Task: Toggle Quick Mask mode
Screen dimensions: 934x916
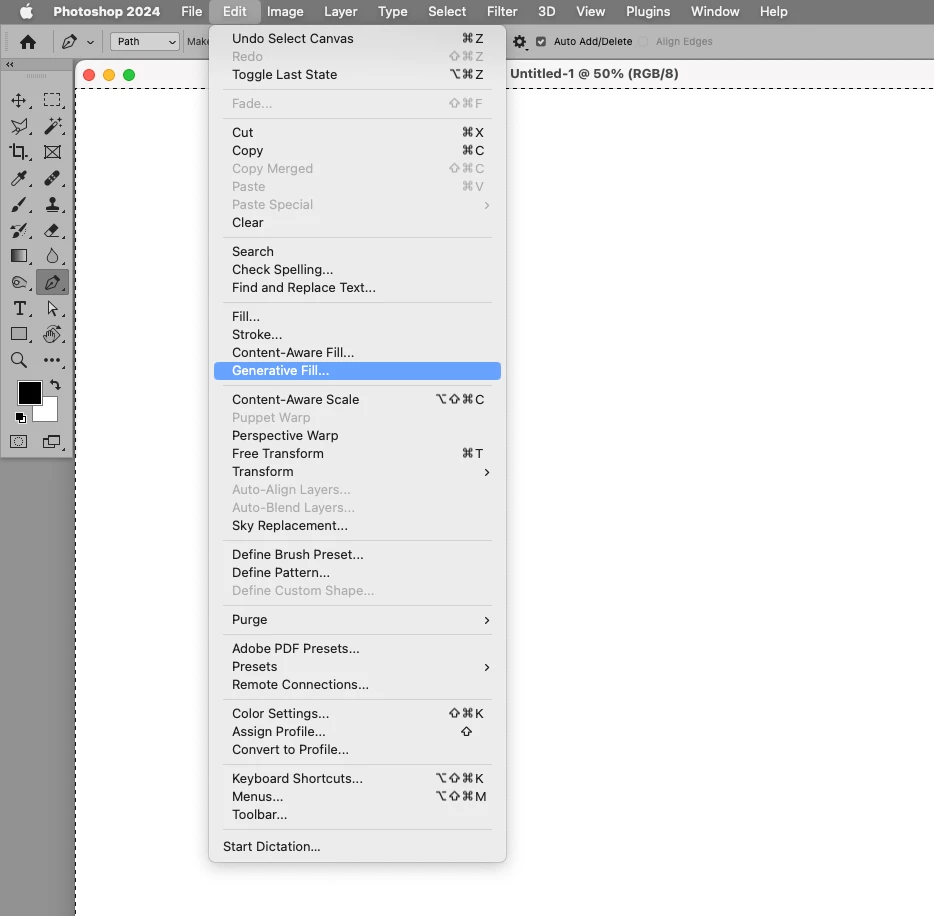Action: coord(18,441)
